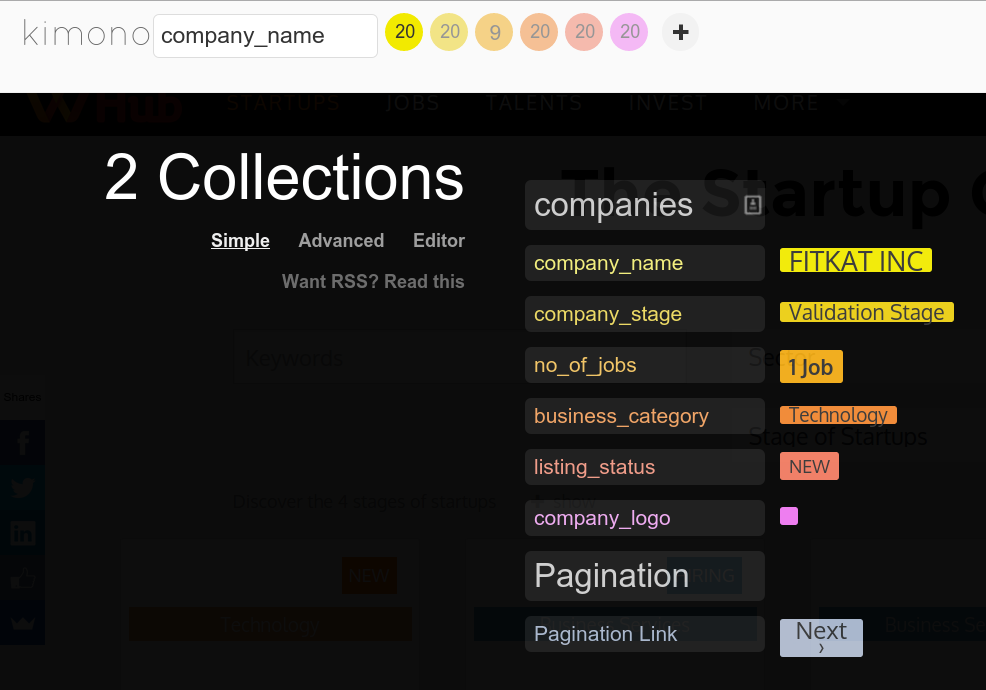
Task: Select the yellow 20 property circle
Action: [404, 32]
